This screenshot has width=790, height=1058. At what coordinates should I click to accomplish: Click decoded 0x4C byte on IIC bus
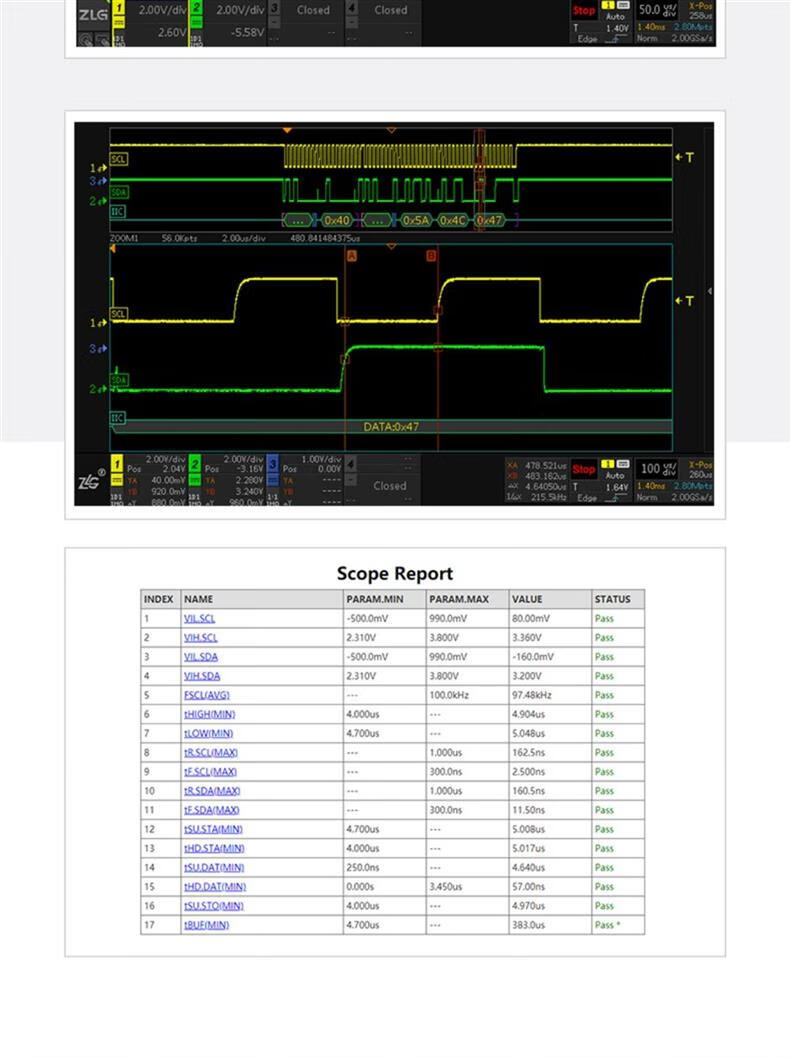coord(453,220)
